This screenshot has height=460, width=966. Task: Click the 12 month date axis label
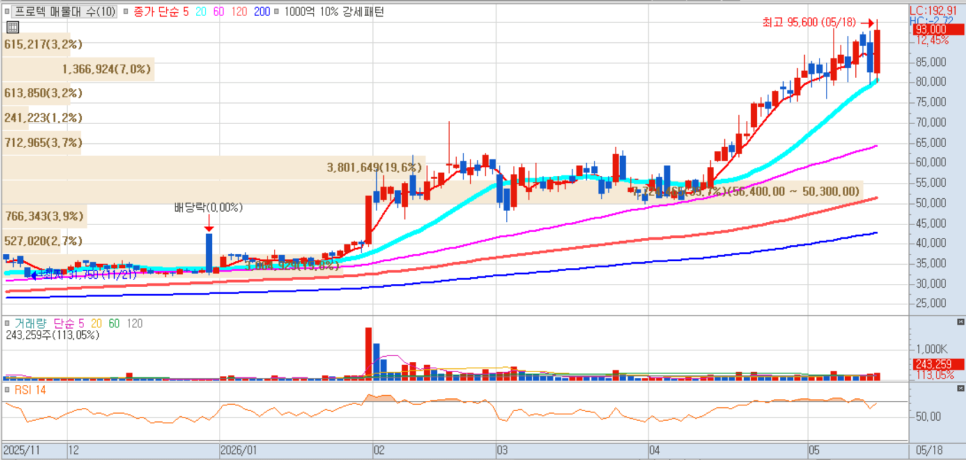pyautogui.click(x=73, y=450)
